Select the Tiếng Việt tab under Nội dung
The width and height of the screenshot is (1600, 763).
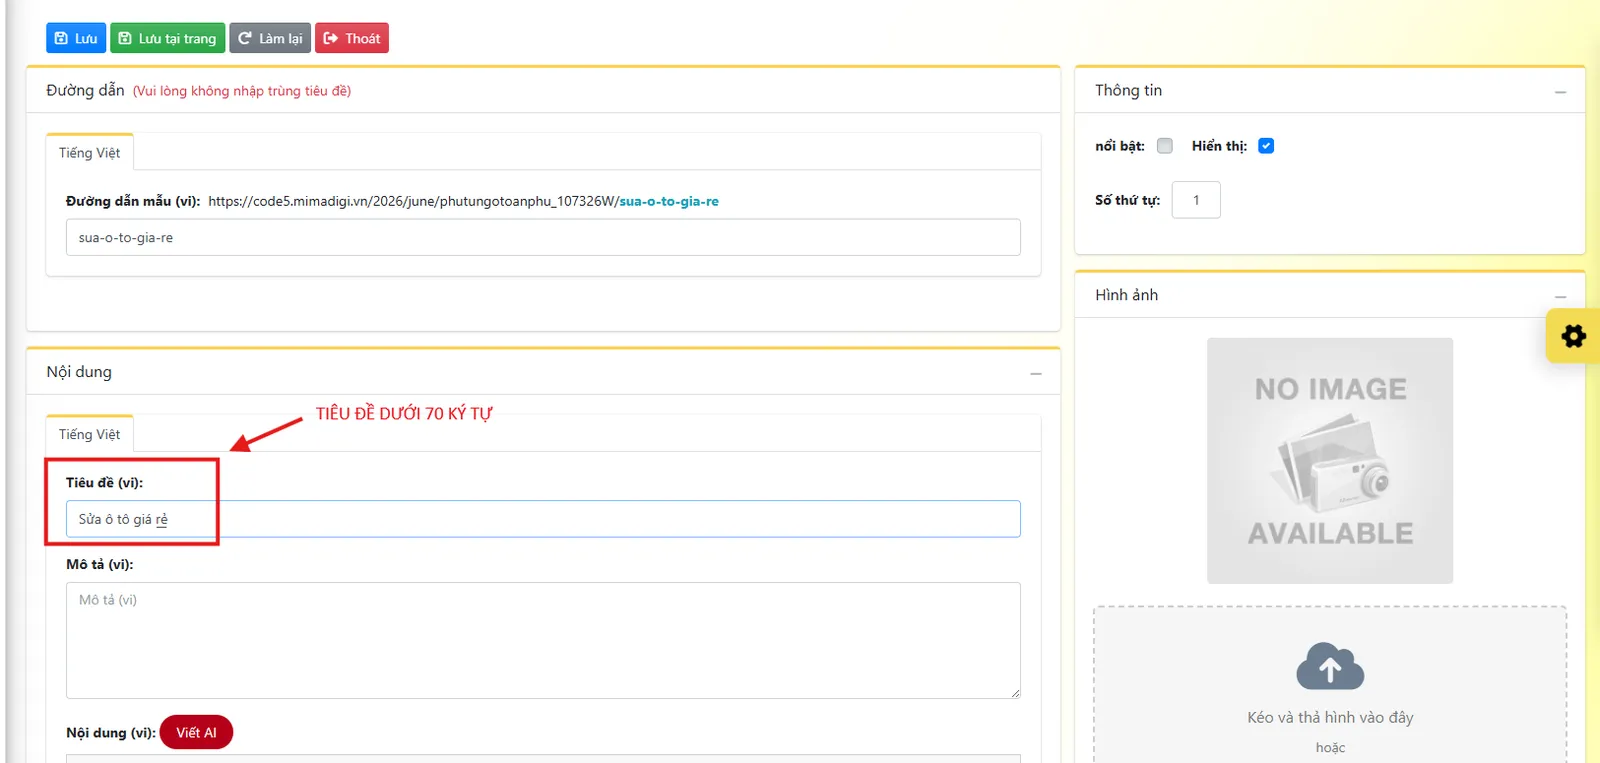pos(89,434)
